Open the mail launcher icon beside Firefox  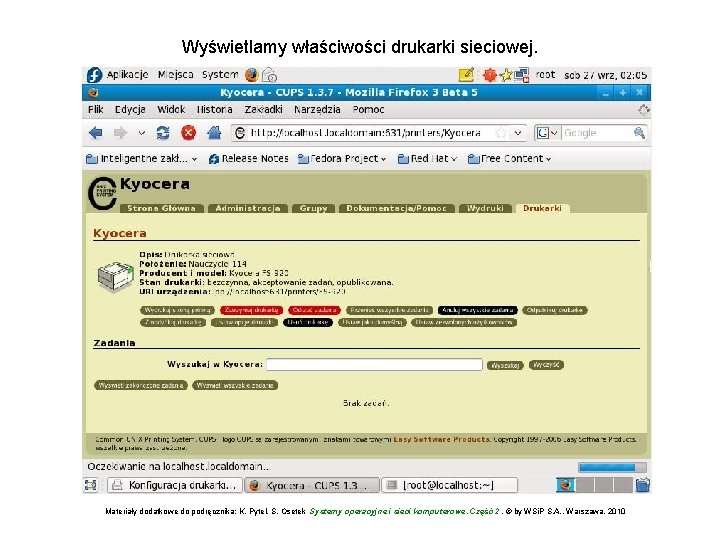[x=270, y=75]
